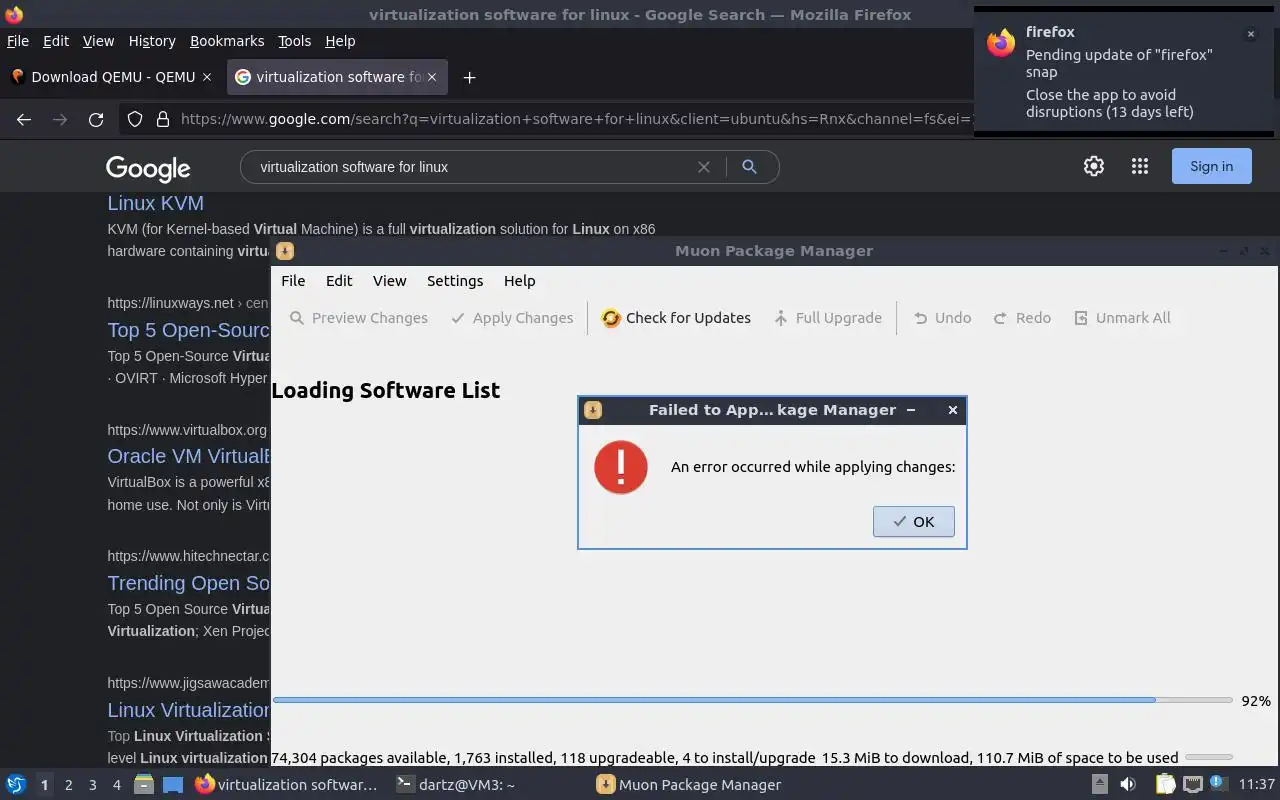Open Firefox's Bookmarks menu

[x=227, y=41]
